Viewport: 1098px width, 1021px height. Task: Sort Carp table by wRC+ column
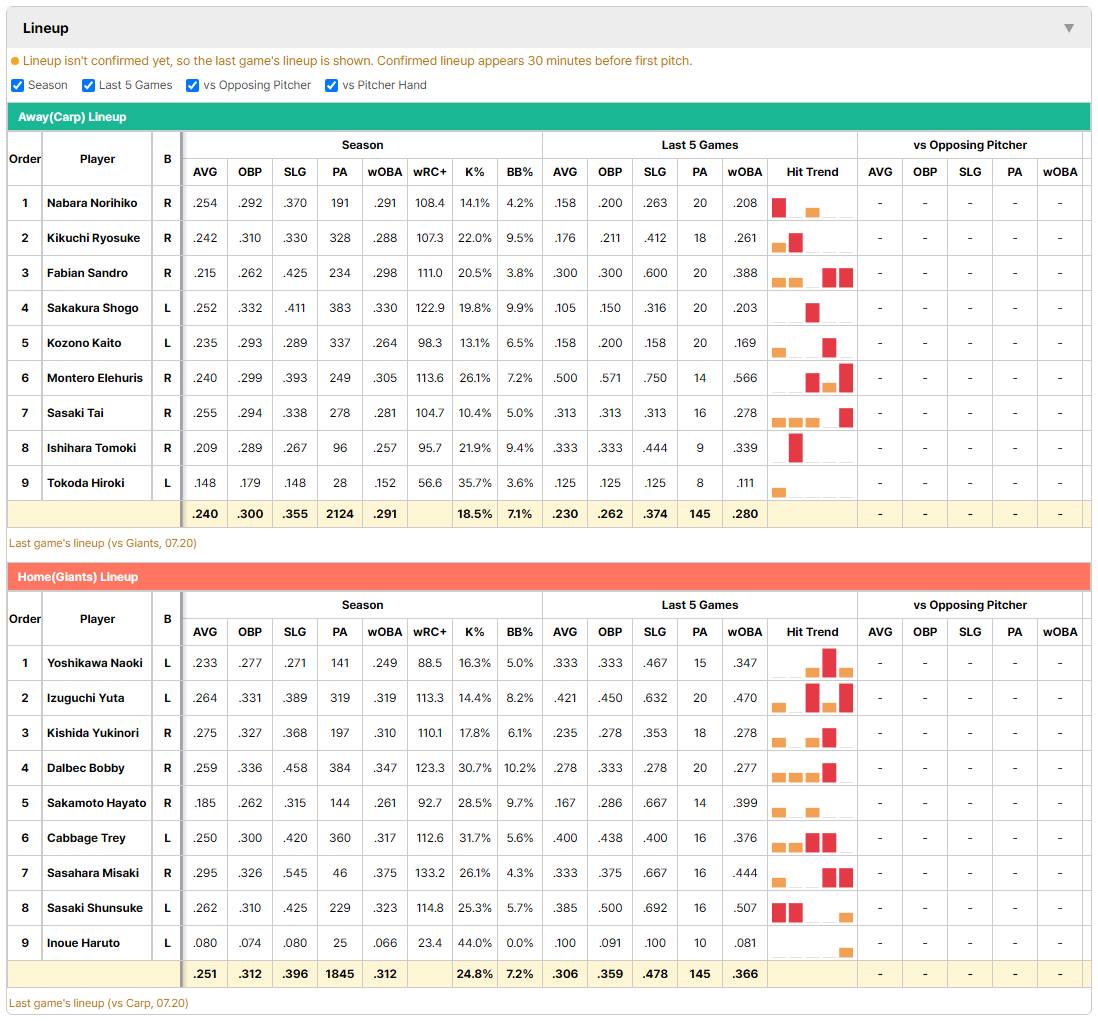pos(429,172)
